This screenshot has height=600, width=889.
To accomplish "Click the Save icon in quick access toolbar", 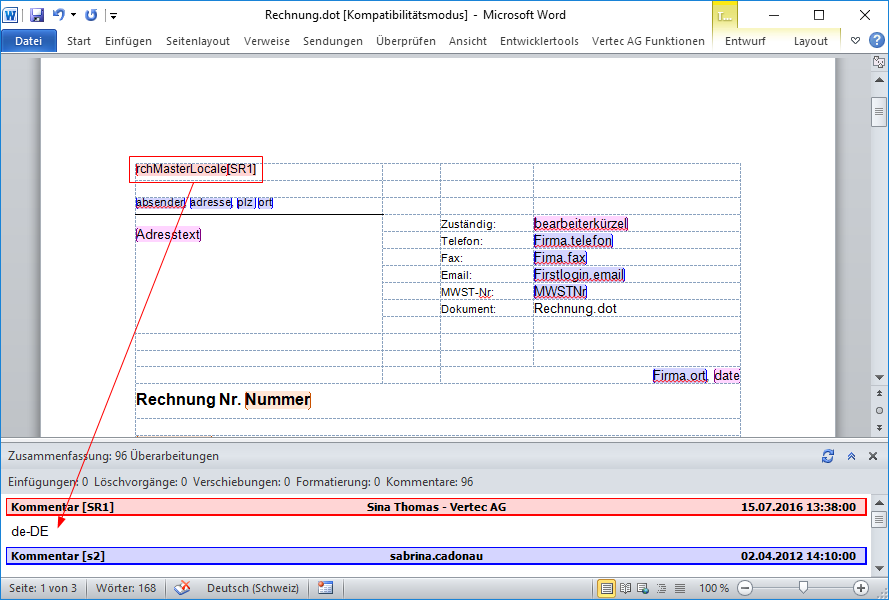I will point(37,15).
